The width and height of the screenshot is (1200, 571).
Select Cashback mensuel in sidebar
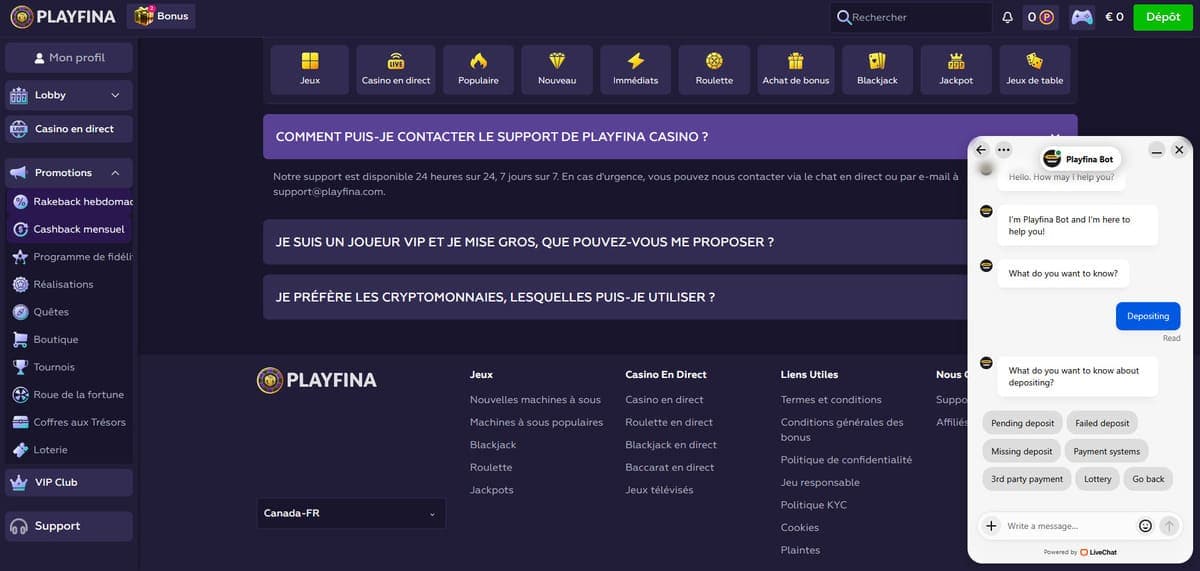70,229
